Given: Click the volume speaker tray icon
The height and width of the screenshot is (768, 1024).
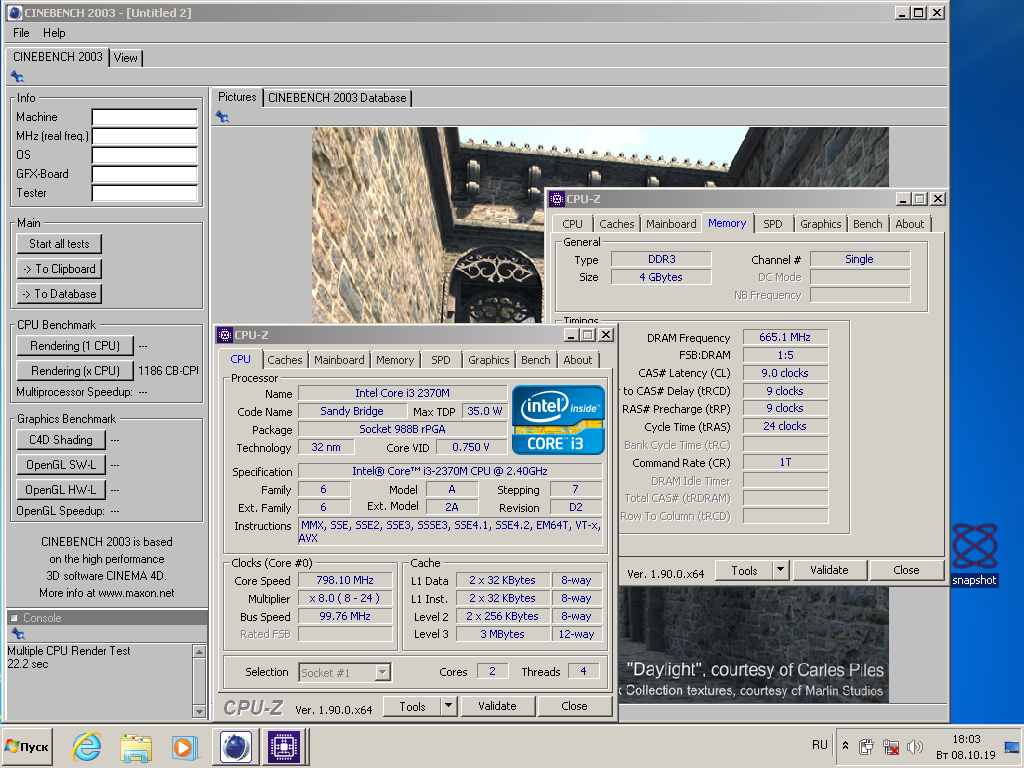Looking at the screenshot, I should pos(915,746).
